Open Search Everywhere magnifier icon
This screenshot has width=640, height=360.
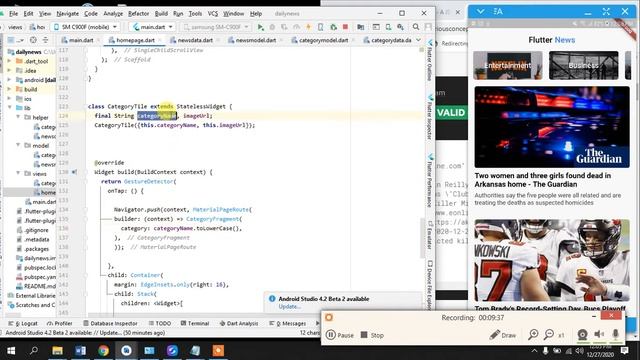(x=416, y=27)
